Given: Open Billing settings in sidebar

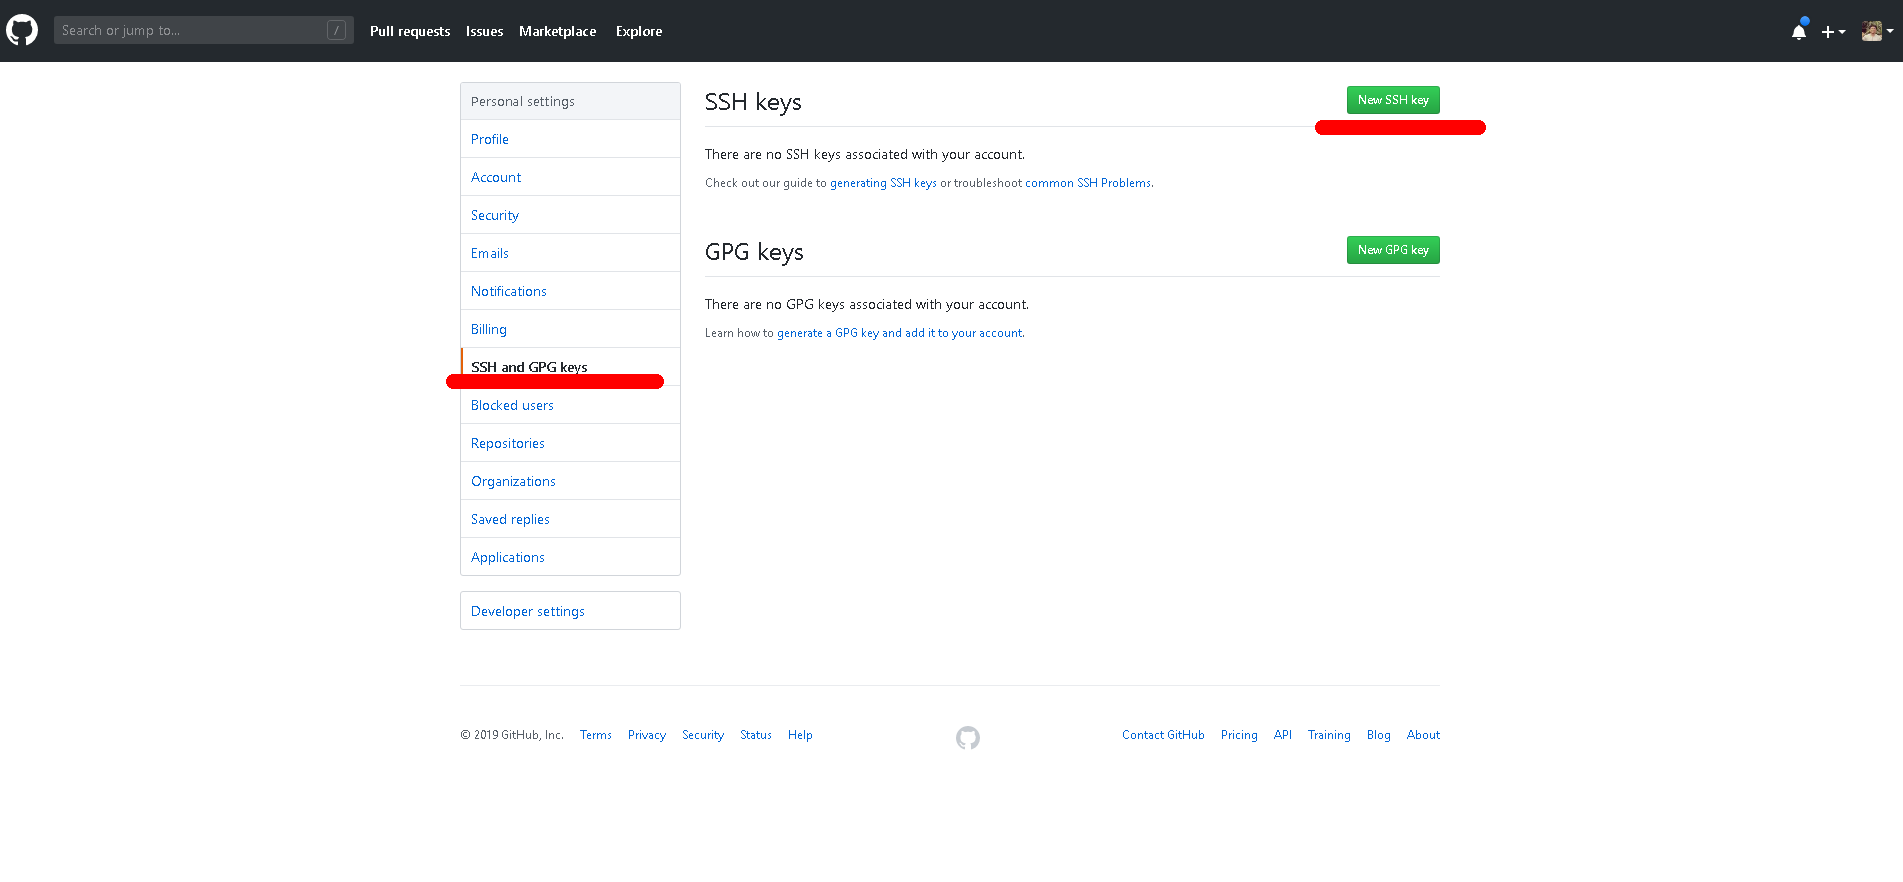Looking at the screenshot, I should click(x=570, y=329).
